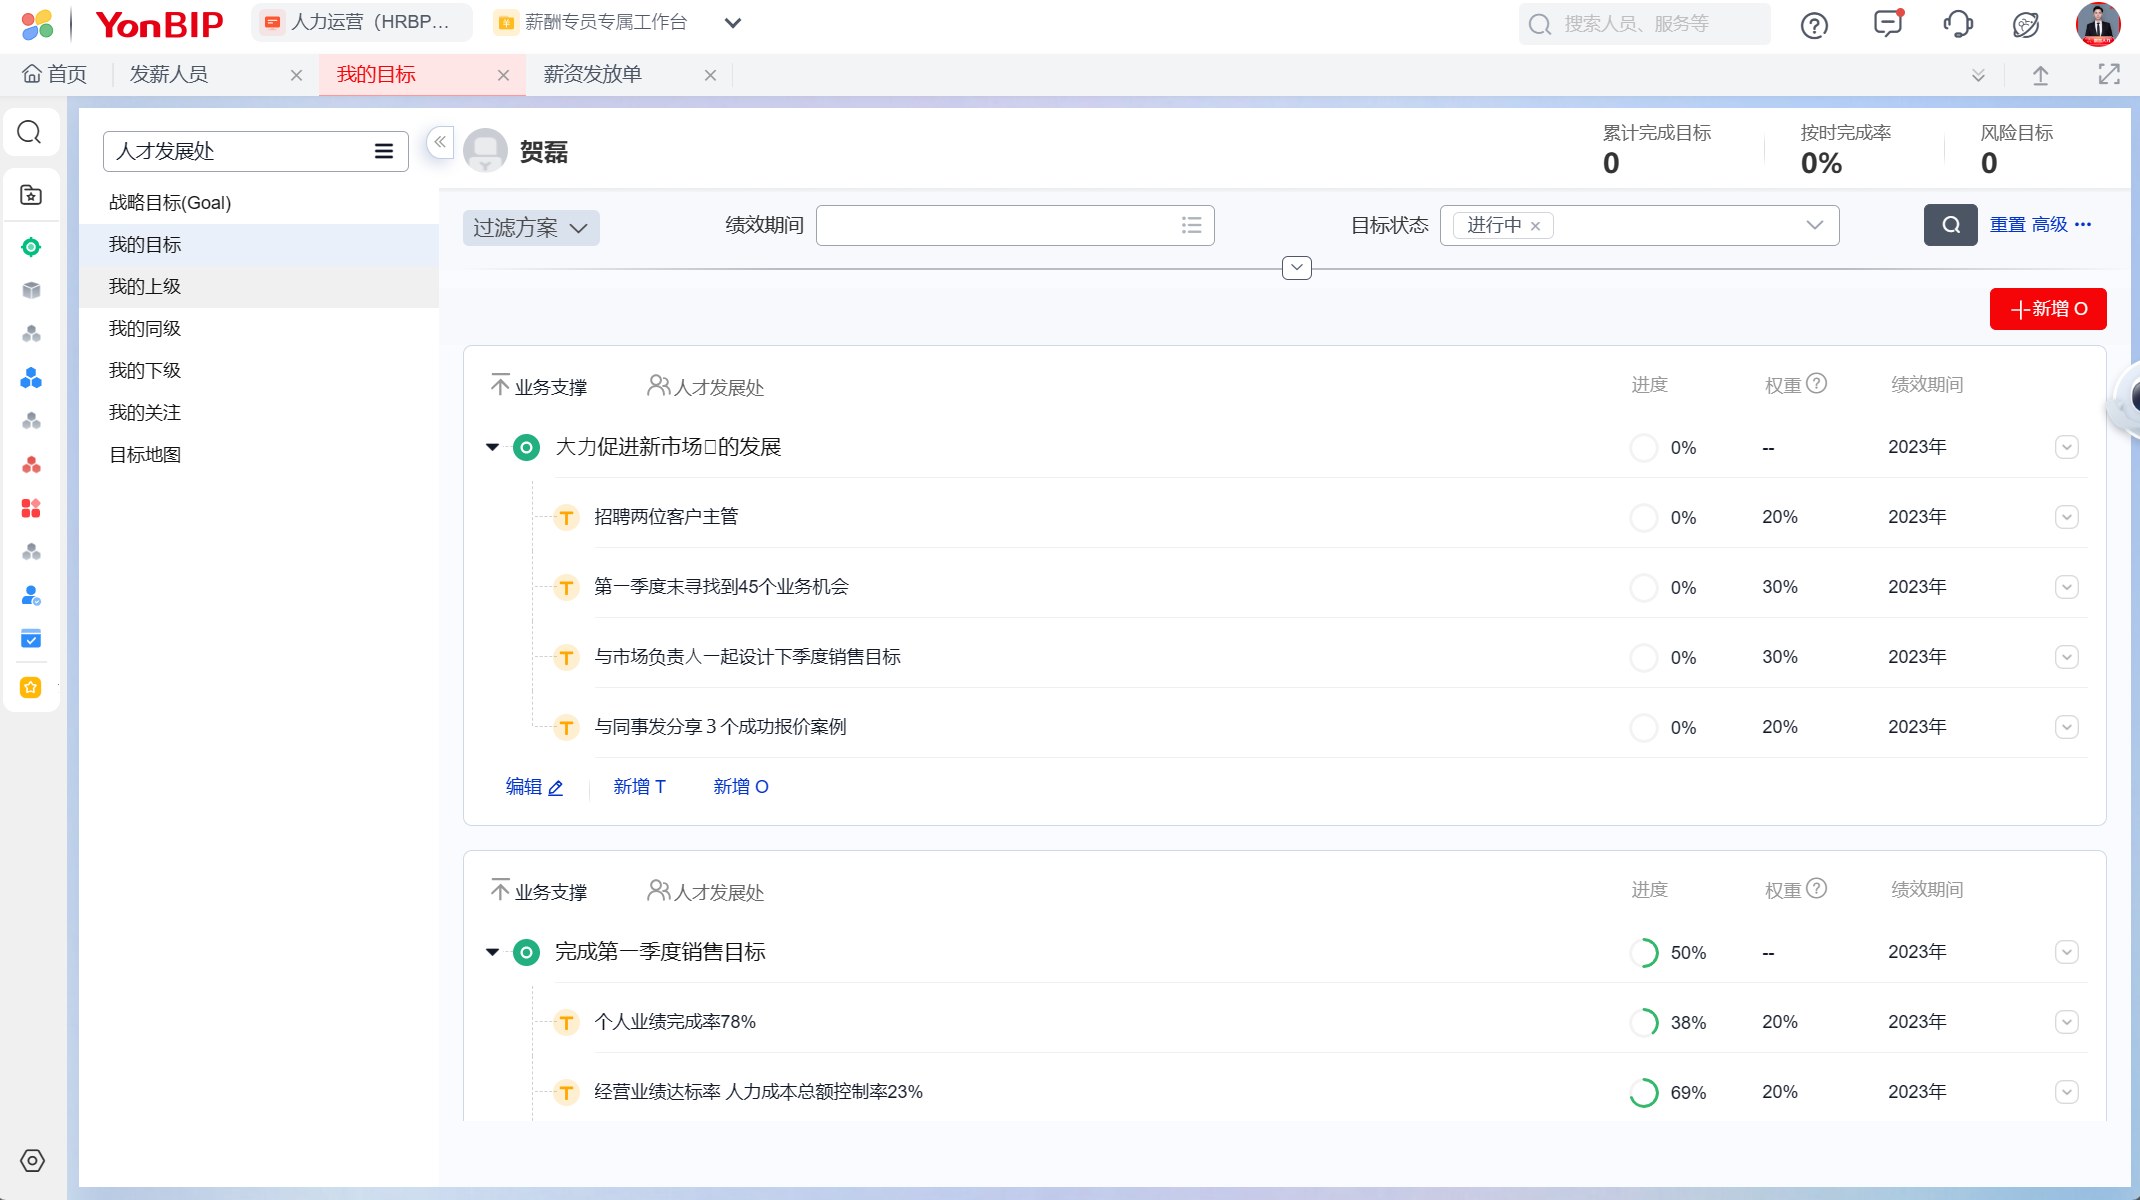The width and height of the screenshot is (2140, 1200).
Task: Select 目标地图 in the left menu
Action: [x=145, y=455]
